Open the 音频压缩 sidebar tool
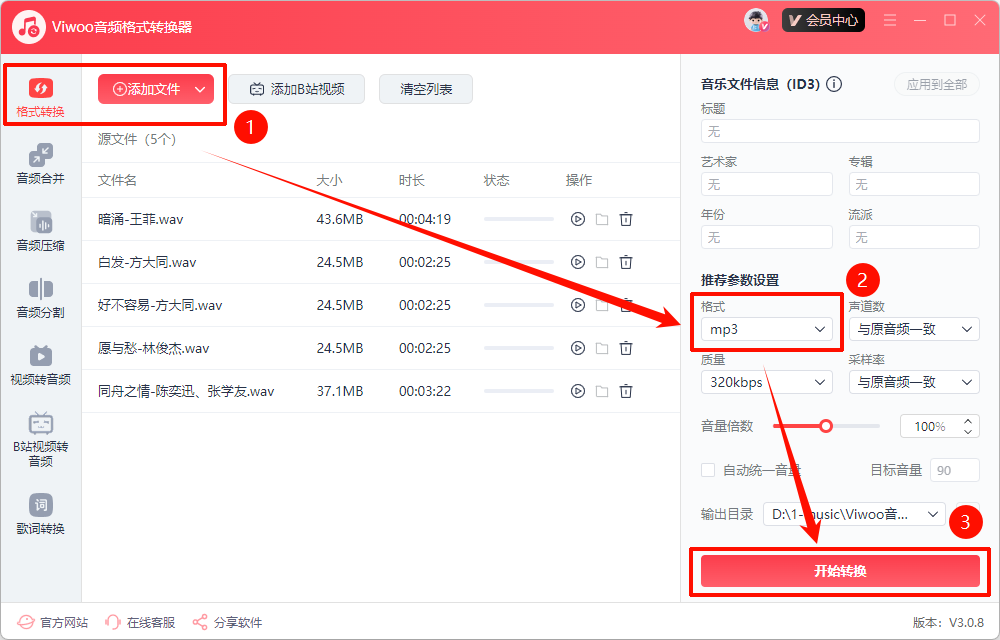Image resolution: width=1000 pixels, height=640 pixels. coord(41,231)
